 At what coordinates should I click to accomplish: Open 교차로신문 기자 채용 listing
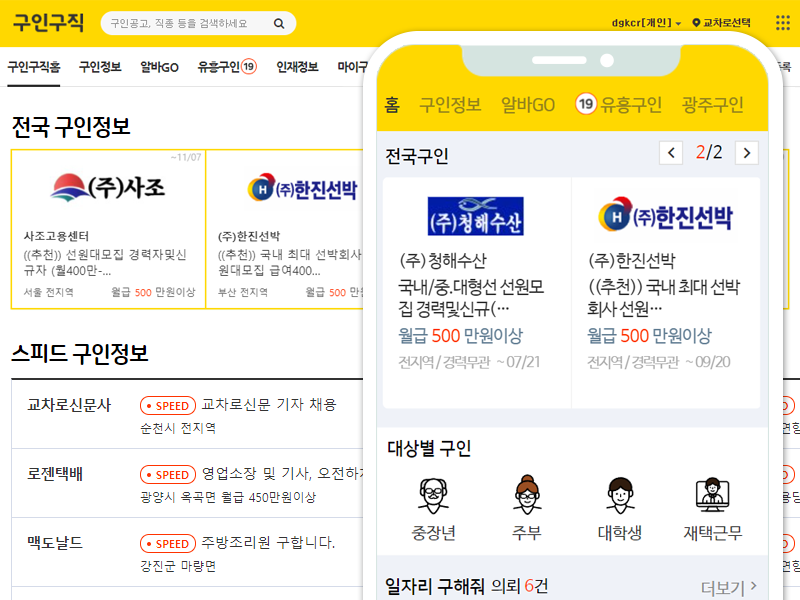269,405
